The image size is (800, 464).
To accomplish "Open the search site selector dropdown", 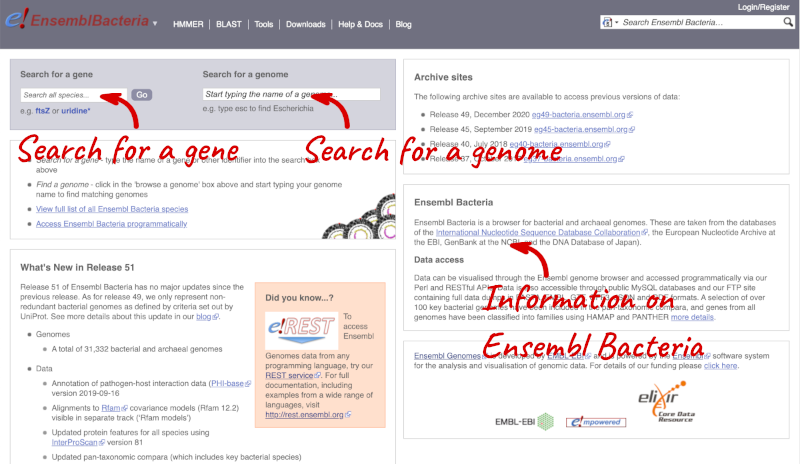I will 610,22.
